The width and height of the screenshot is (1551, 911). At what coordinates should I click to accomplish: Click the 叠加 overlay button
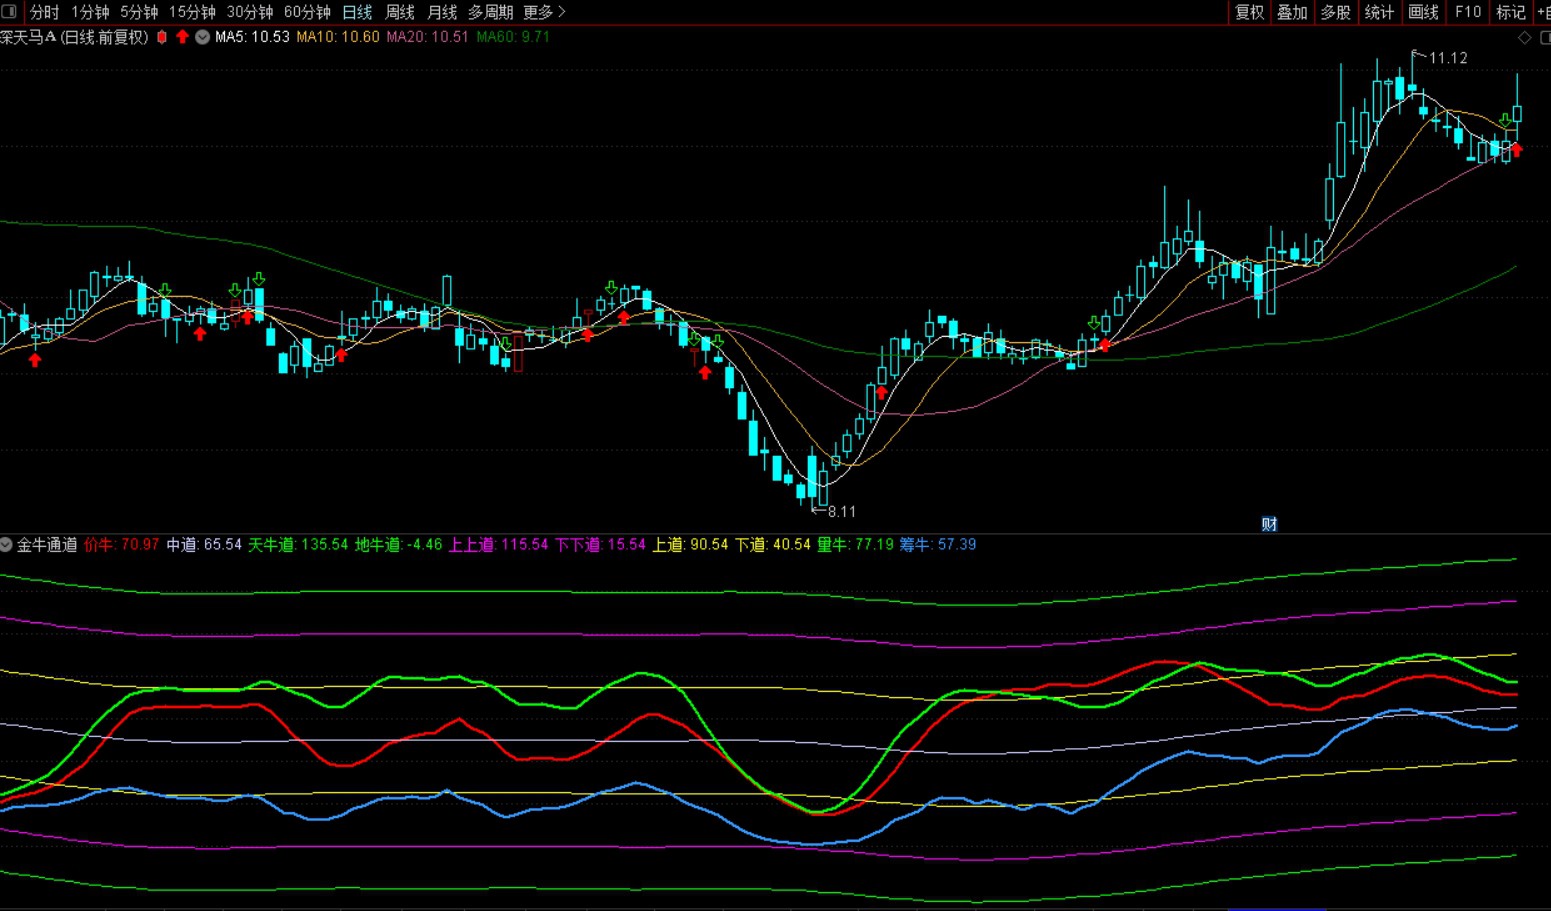[1293, 12]
